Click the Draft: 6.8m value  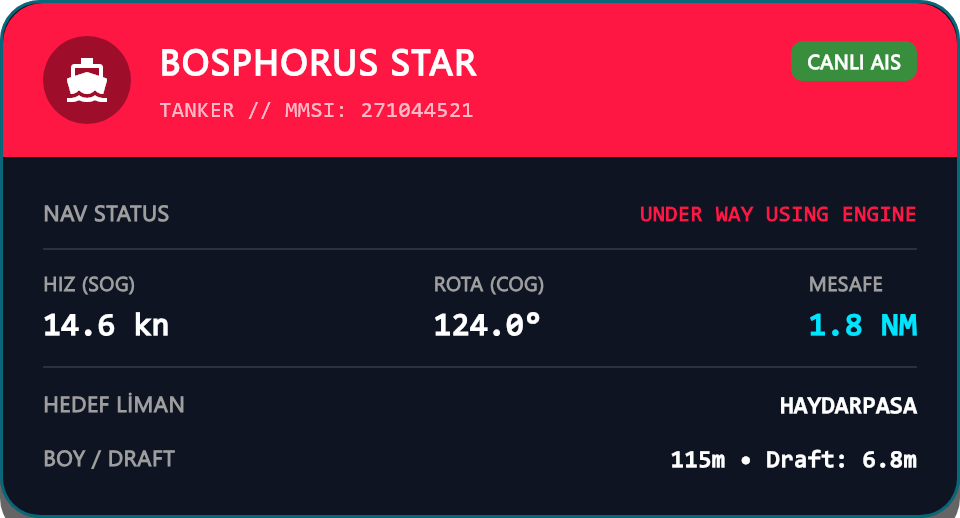coord(841,459)
